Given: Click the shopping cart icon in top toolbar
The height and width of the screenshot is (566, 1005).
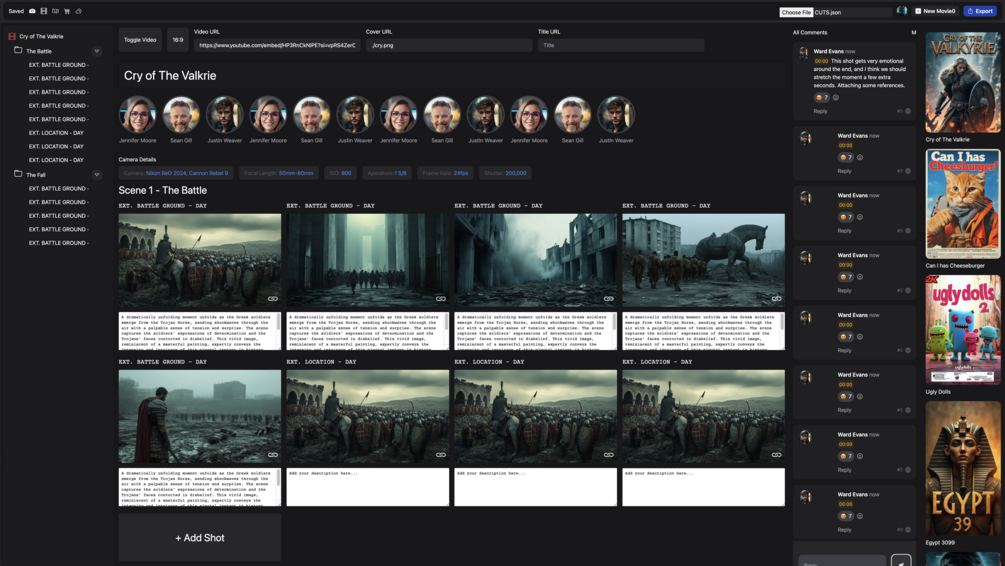Looking at the screenshot, I should [x=67, y=11].
